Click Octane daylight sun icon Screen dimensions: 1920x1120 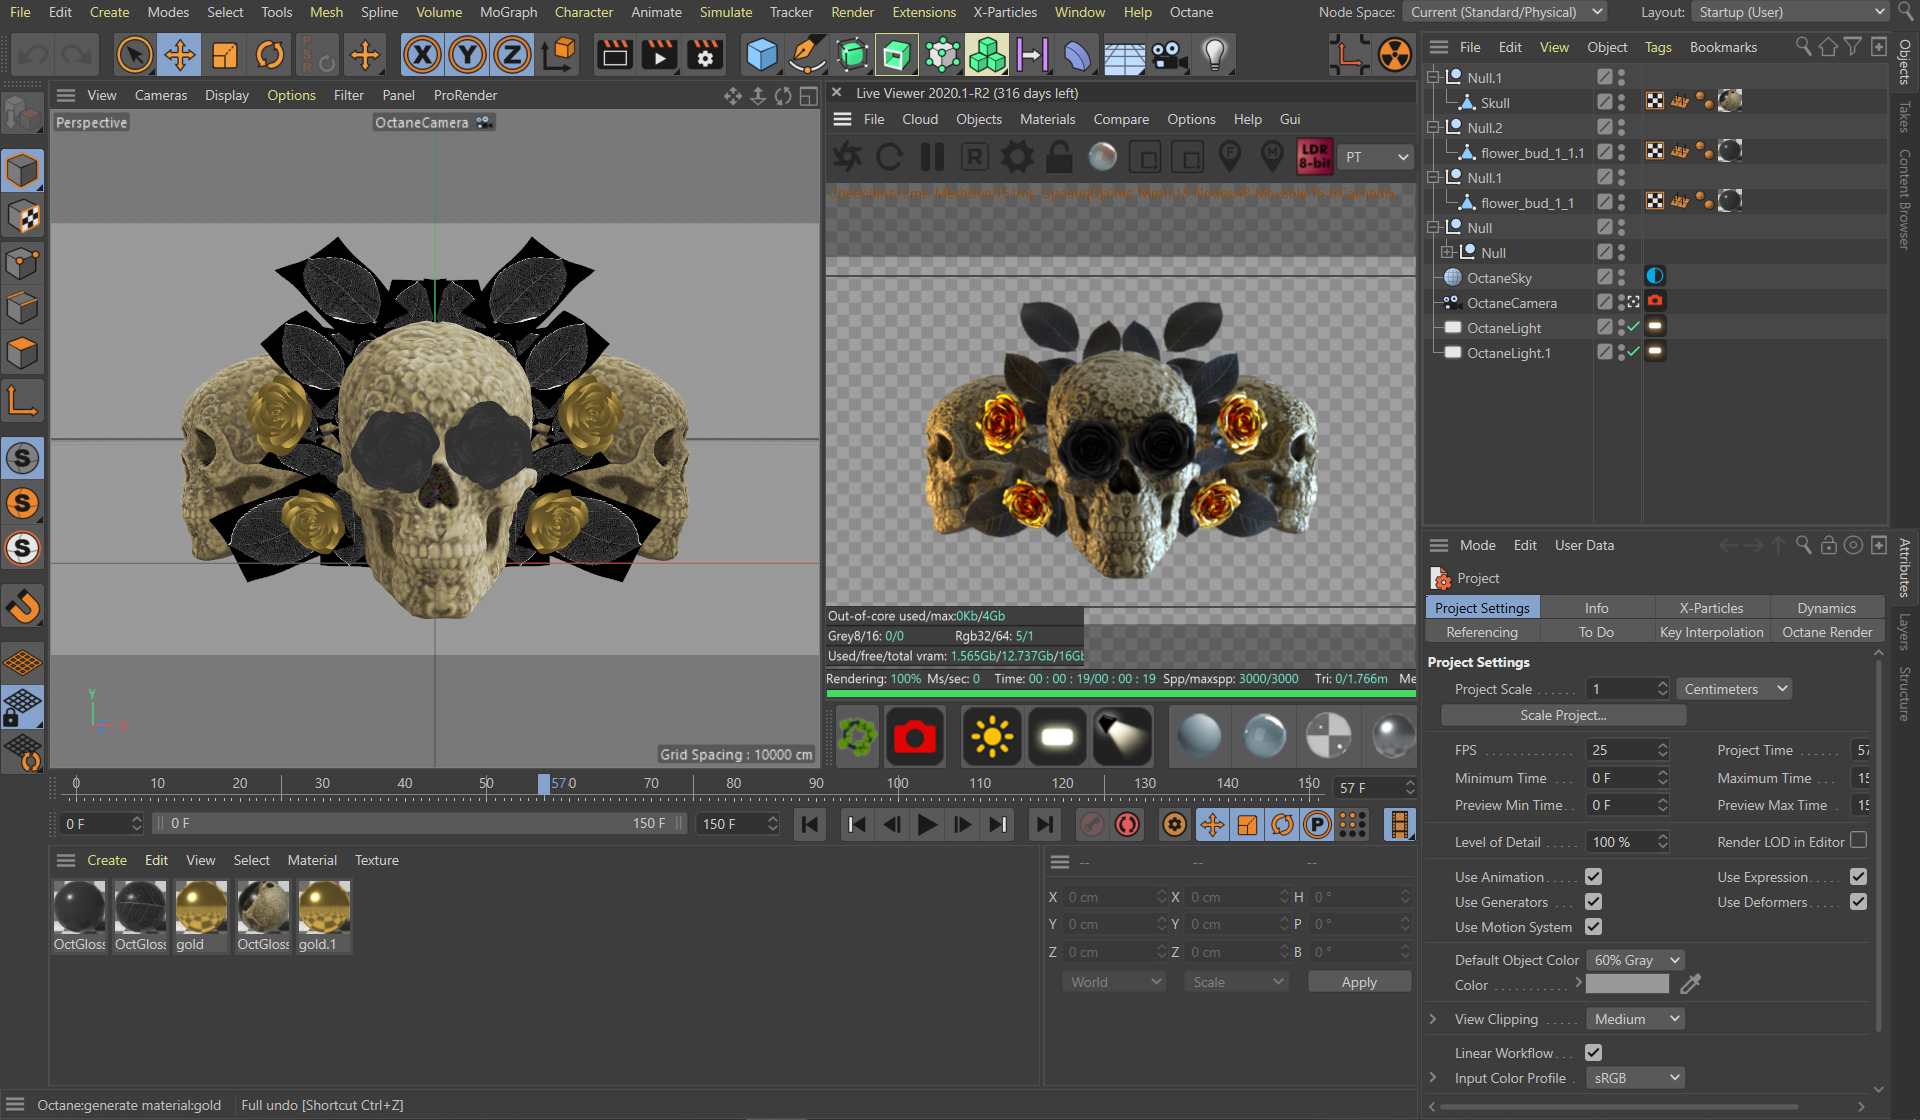coord(991,737)
